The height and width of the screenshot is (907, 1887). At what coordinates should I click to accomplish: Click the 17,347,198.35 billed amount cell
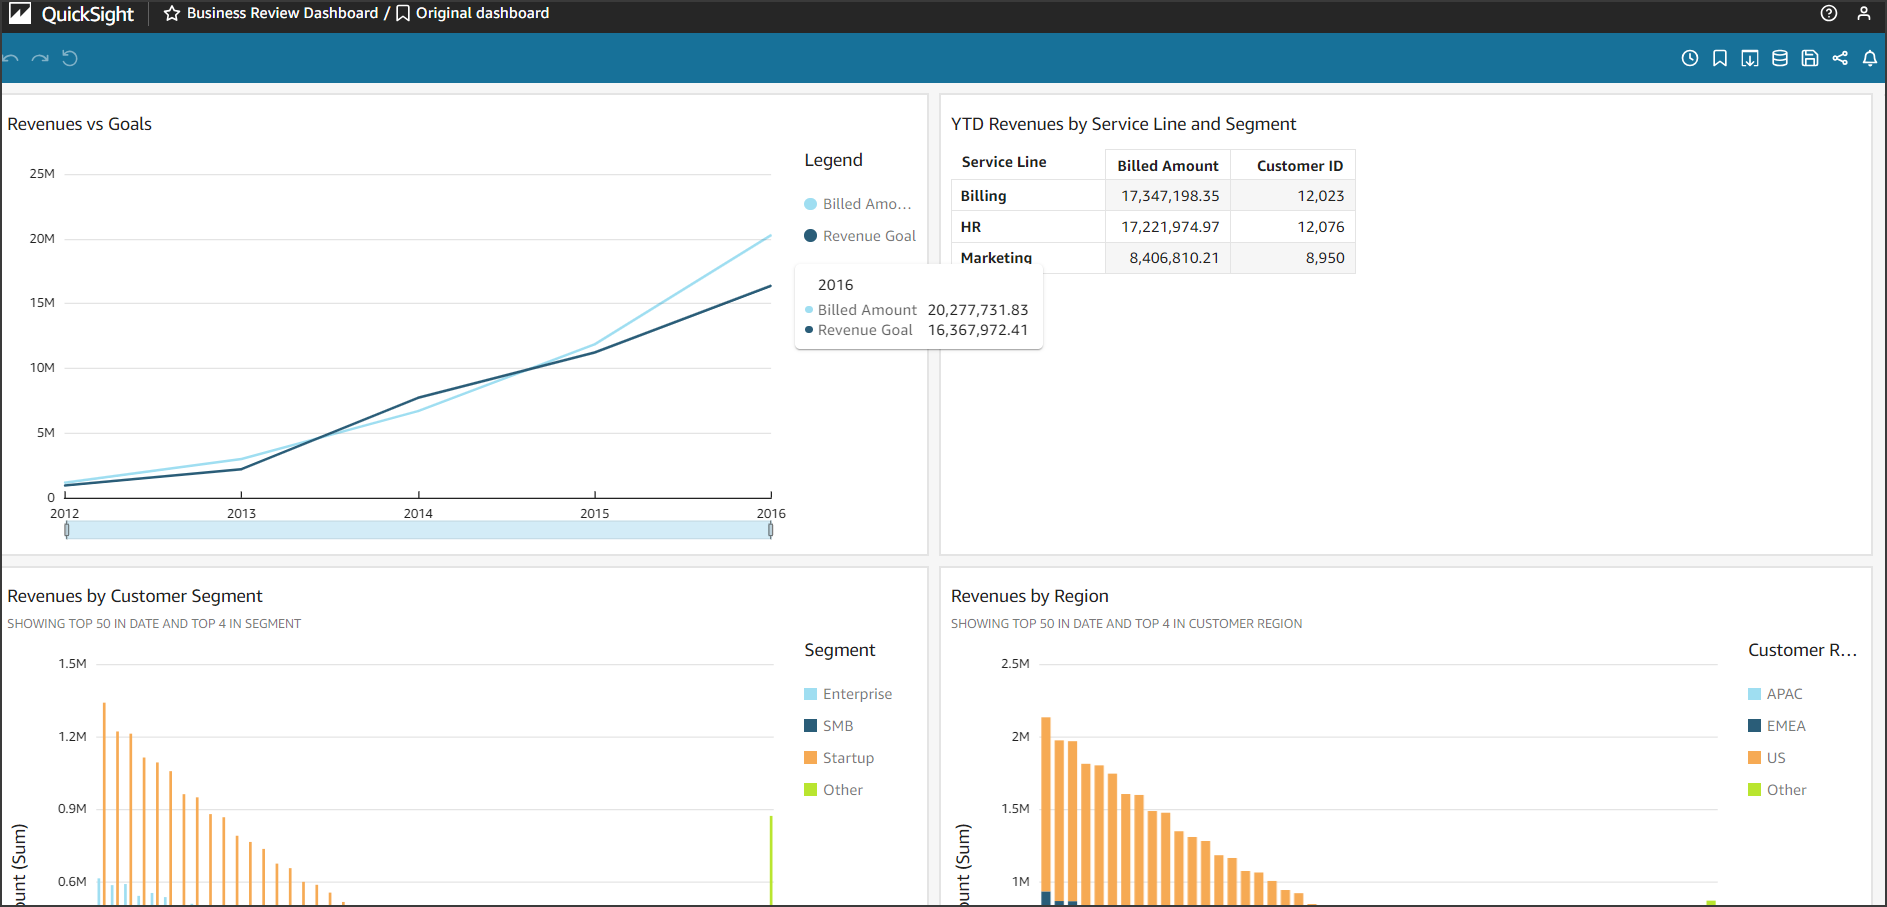coord(1170,196)
